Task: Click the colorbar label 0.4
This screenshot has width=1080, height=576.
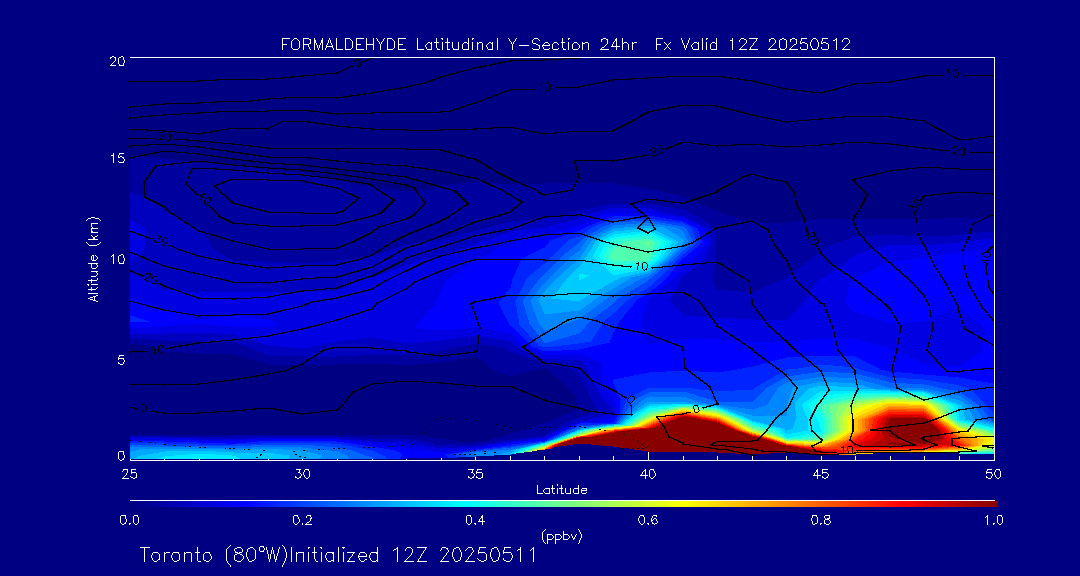Action: click(x=475, y=520)
